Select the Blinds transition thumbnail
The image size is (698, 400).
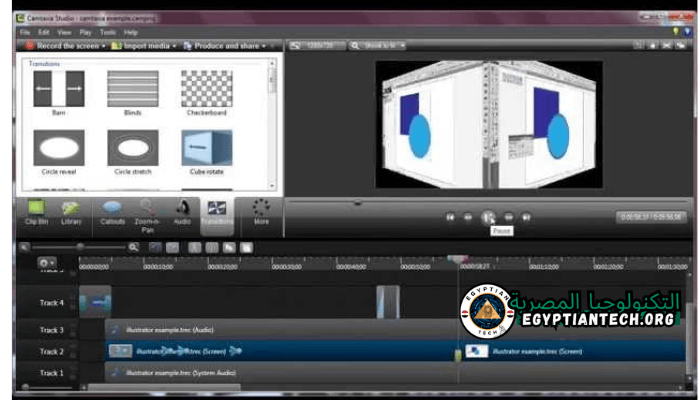click(133, 89)
